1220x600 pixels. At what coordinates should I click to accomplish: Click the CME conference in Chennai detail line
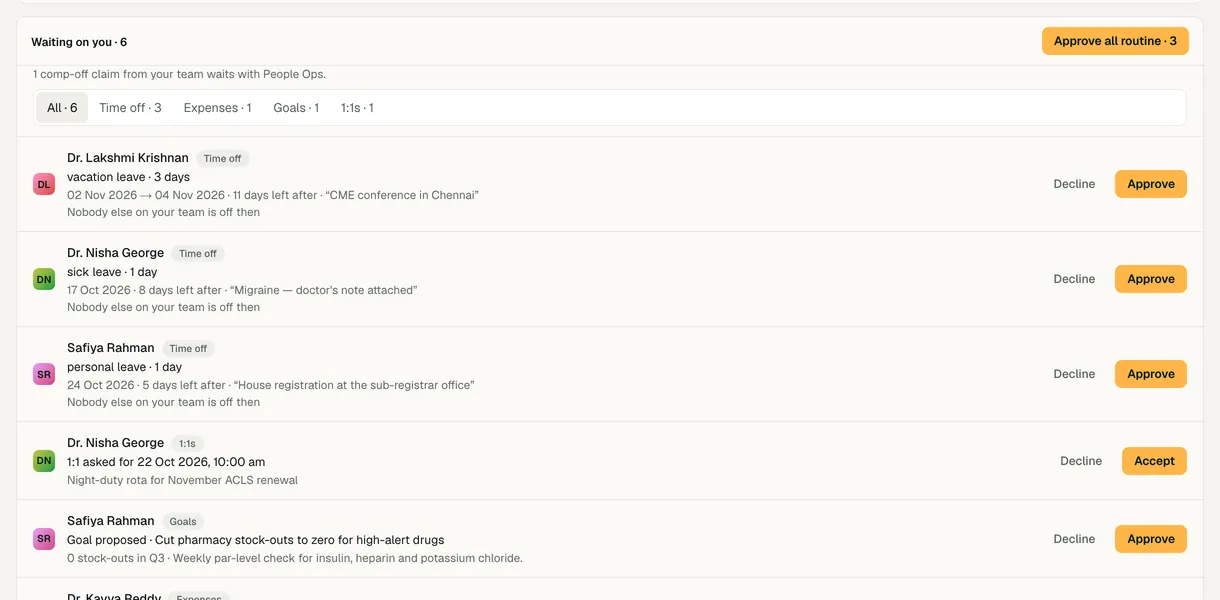click(x=273, y=195)
